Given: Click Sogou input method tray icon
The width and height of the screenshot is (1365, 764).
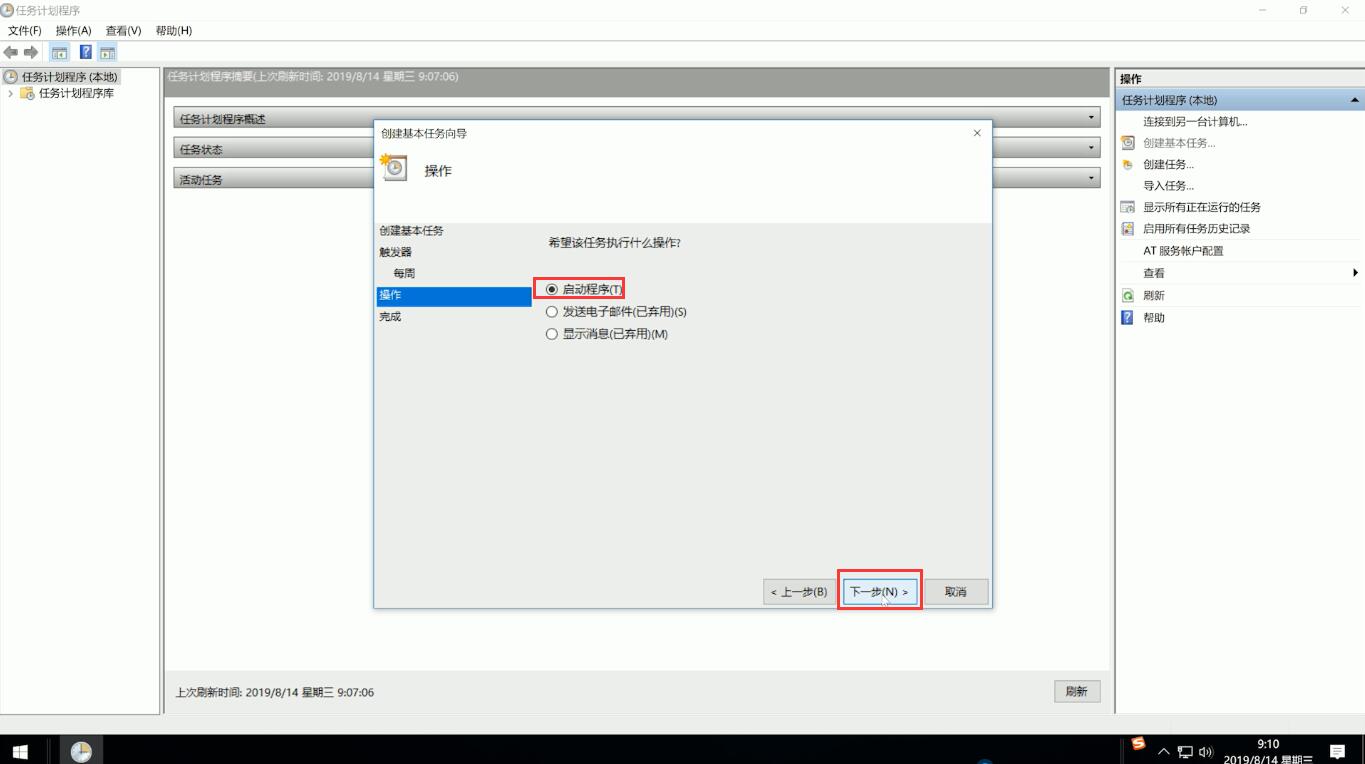Looking at the screenshot, I should click(1138, 744).
